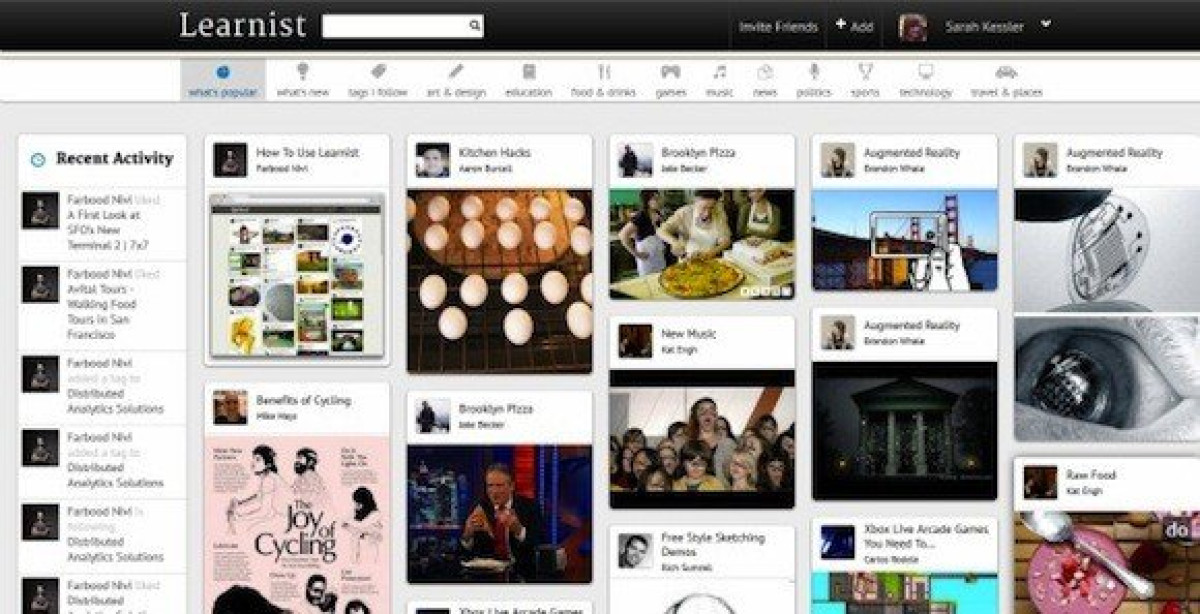
Task: Open tags I follow tag icon
Action: coord(378,72)
